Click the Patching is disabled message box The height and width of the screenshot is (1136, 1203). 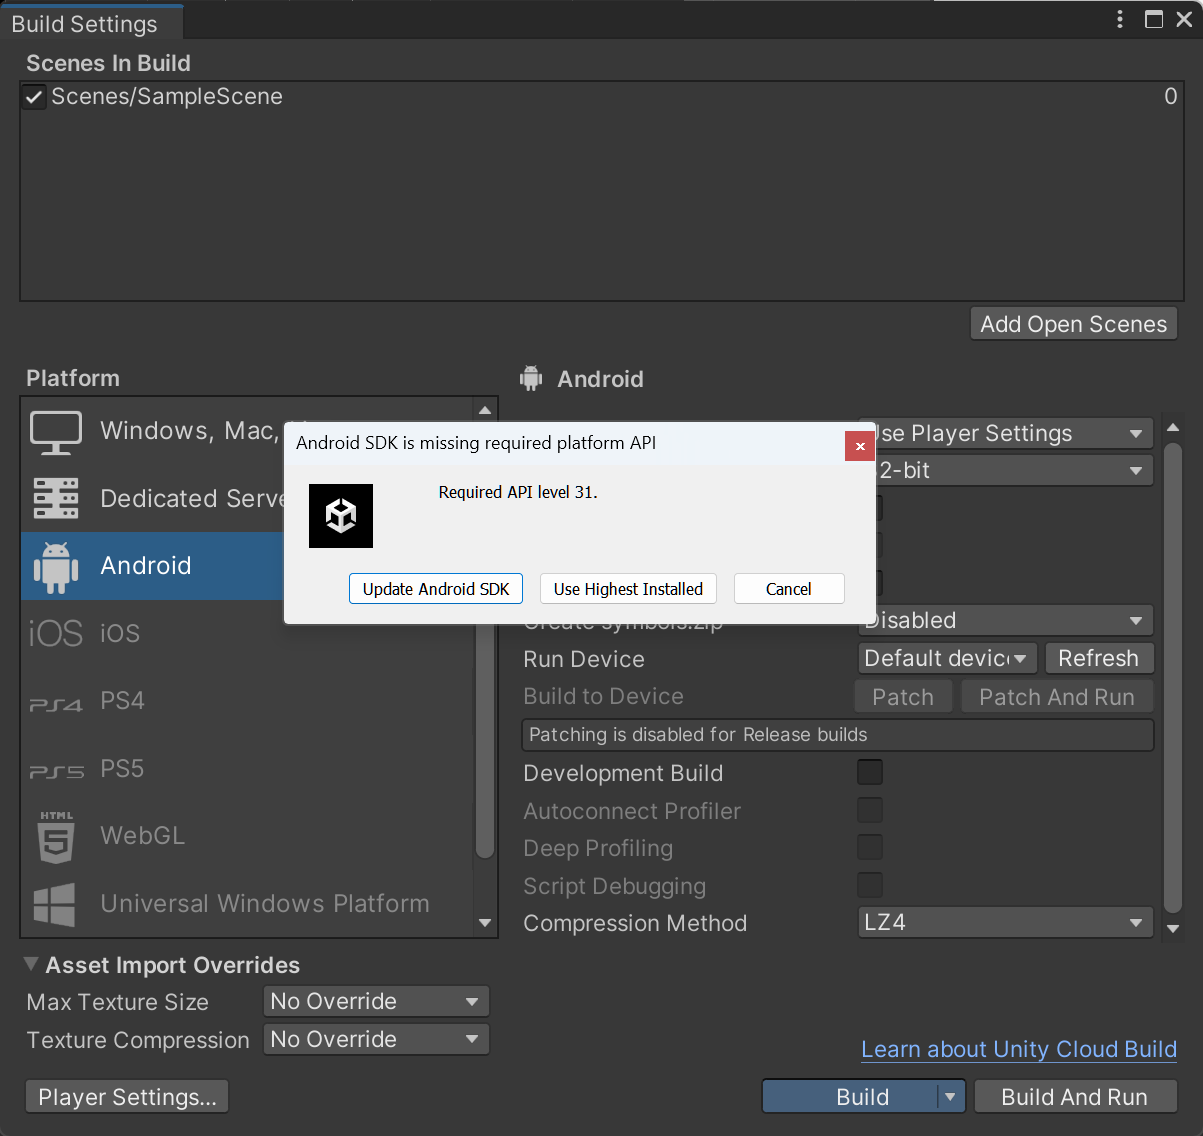pyautogui.click(x=838, y=735)
